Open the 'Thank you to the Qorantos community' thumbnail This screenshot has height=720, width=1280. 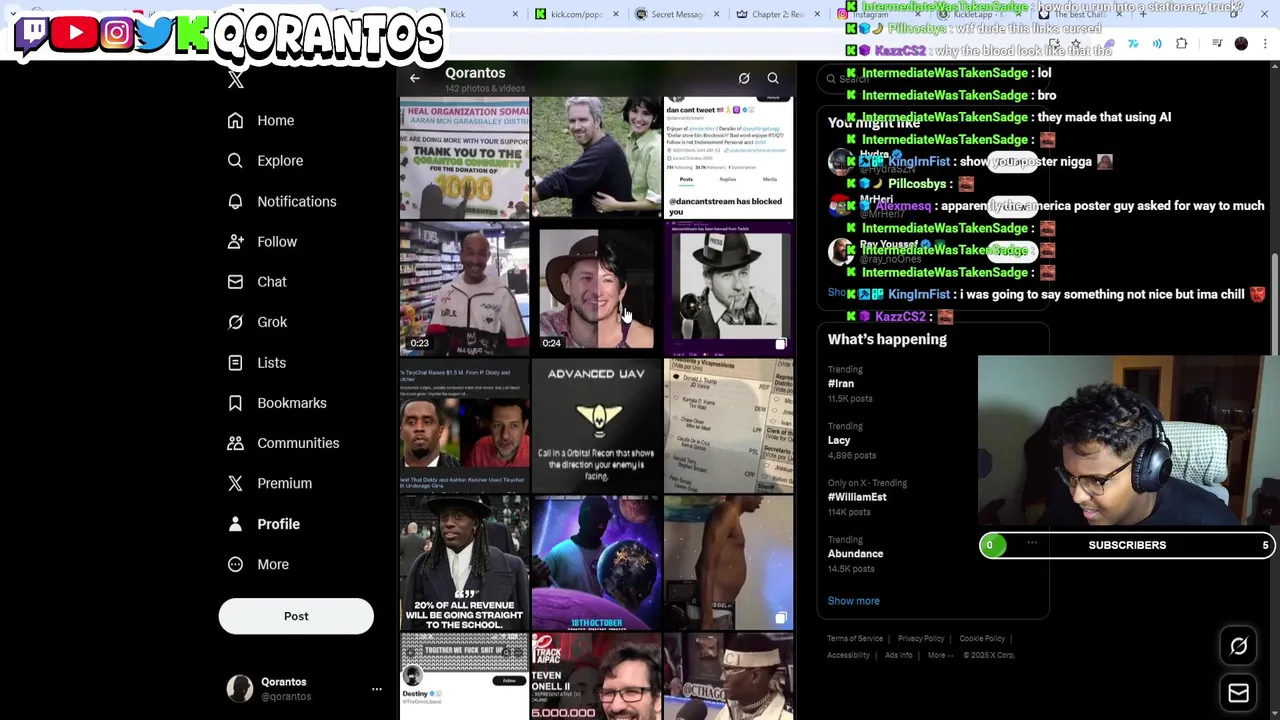tap(465, 158)
